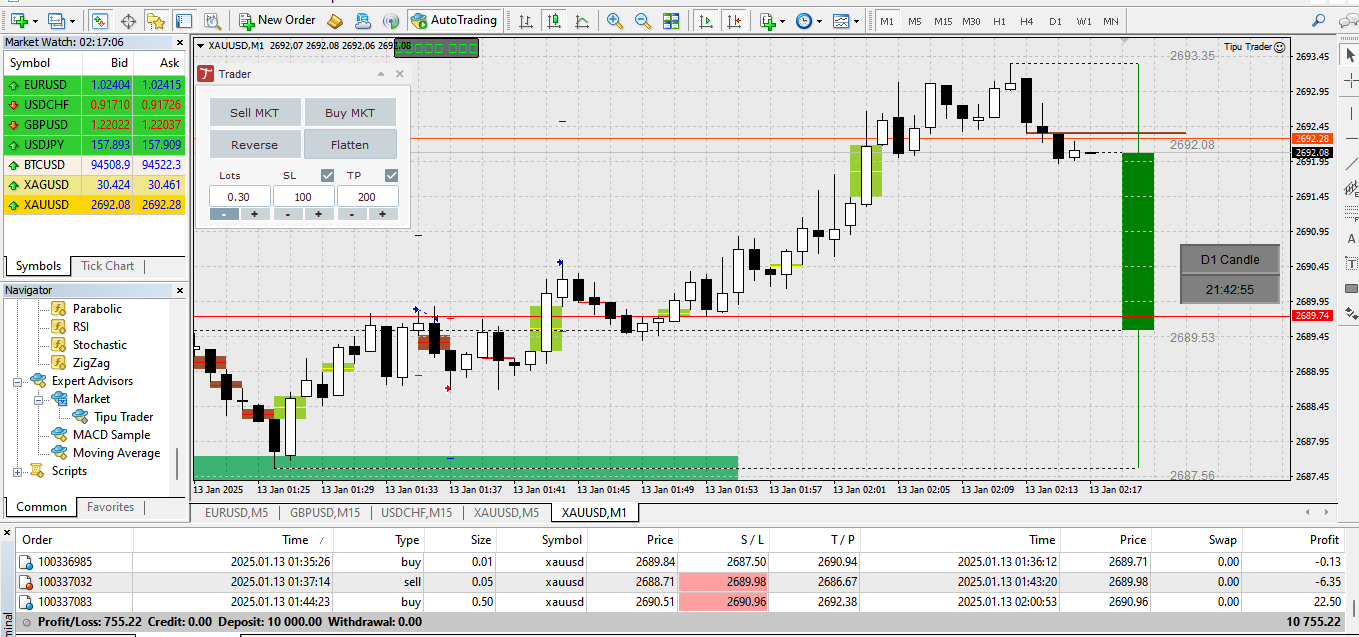Uncheck the SL checkbox in Trader panel
This screenshot has width=1359, height=637.
click(327, 176)
